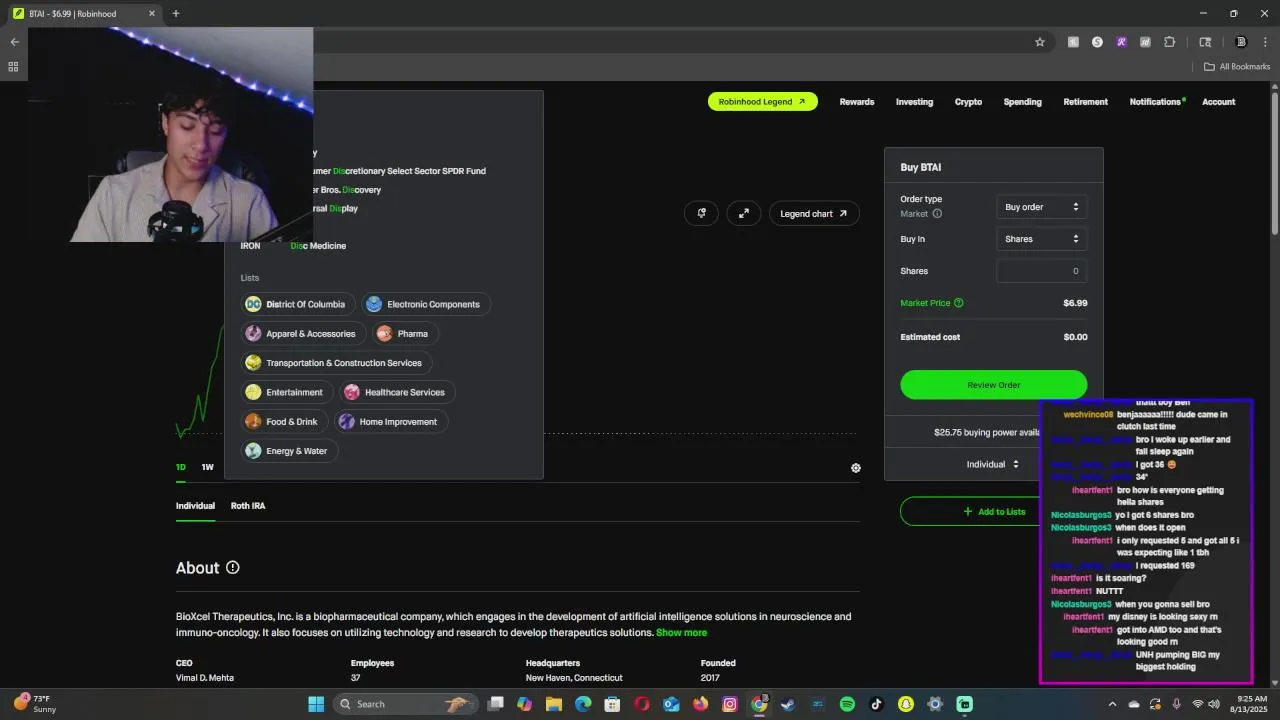1280x720 pixels.
Task: Select the 1W chart range
Action: 207,467
